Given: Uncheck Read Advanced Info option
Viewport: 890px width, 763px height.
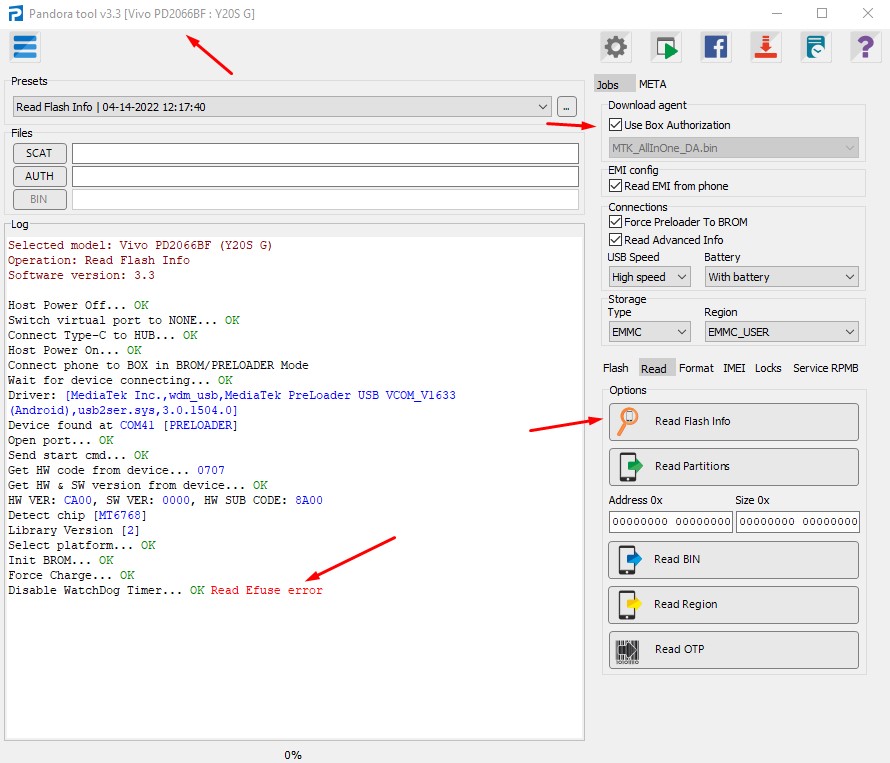Looking at the screenshot, I should click(x=615, y=240).
